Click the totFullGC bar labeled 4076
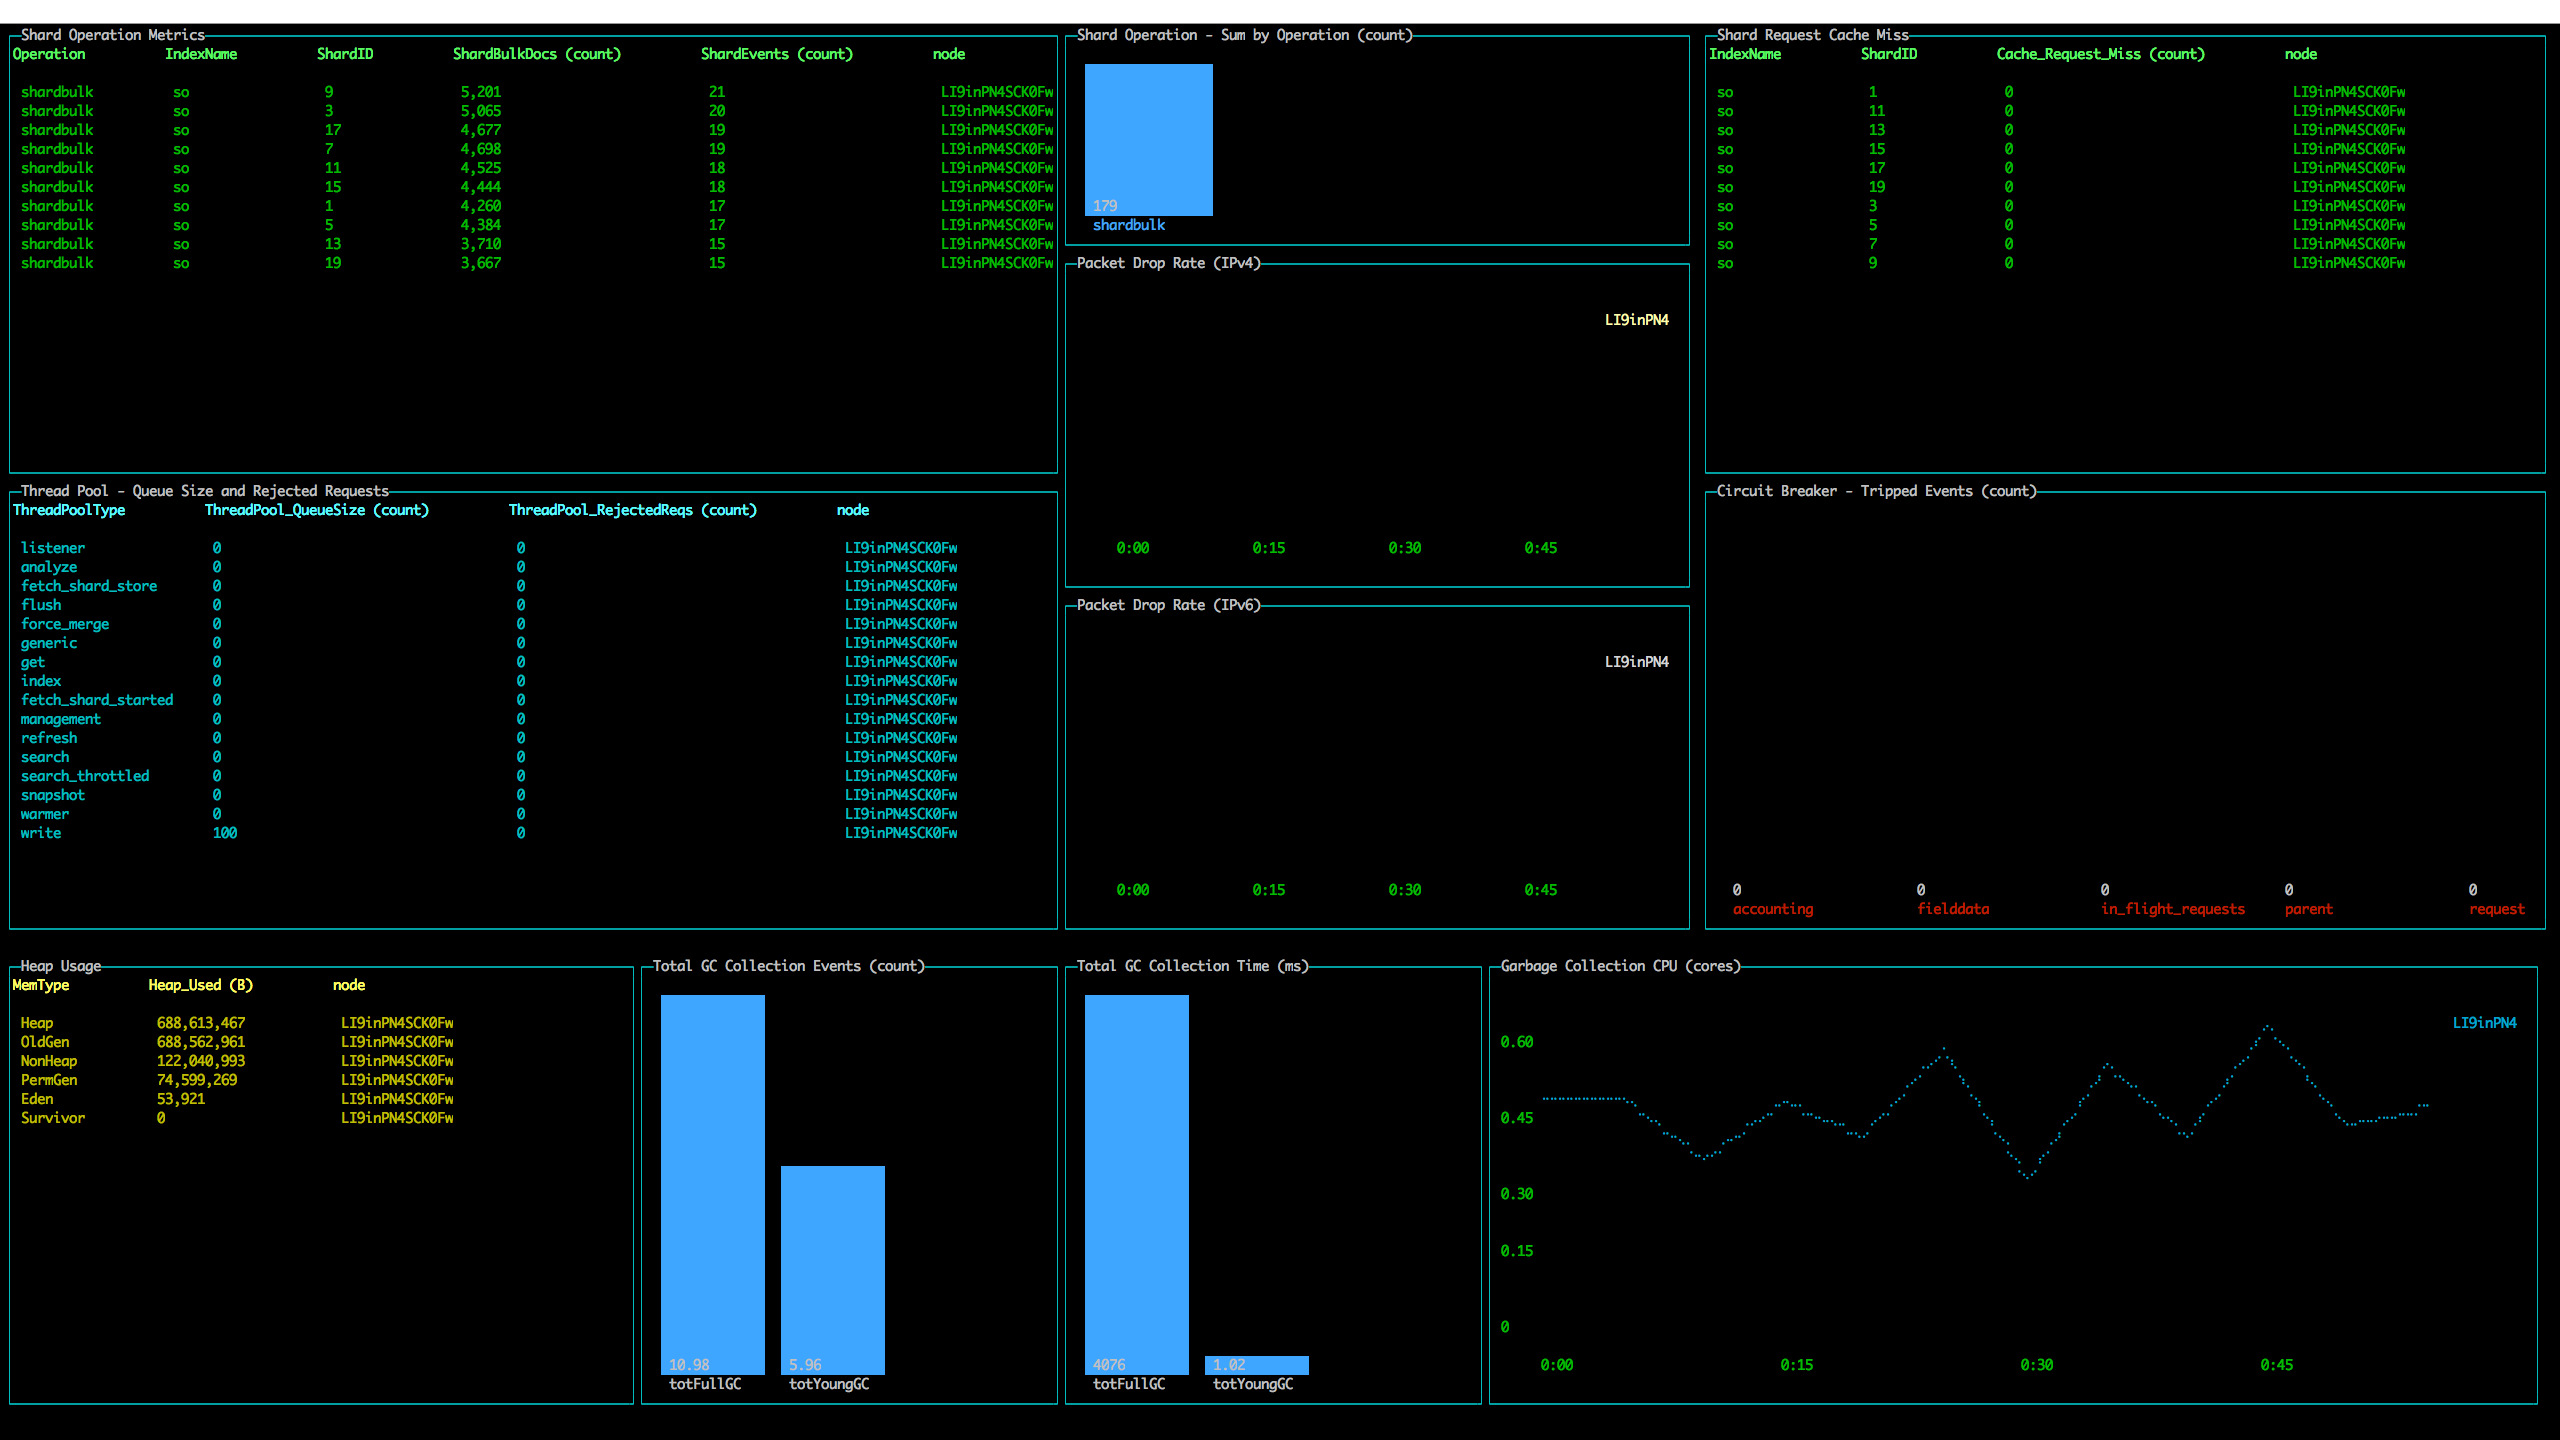The width and height of the screenshot is (2560, 1440). pyautogui.click(x=1136, y=1184)
